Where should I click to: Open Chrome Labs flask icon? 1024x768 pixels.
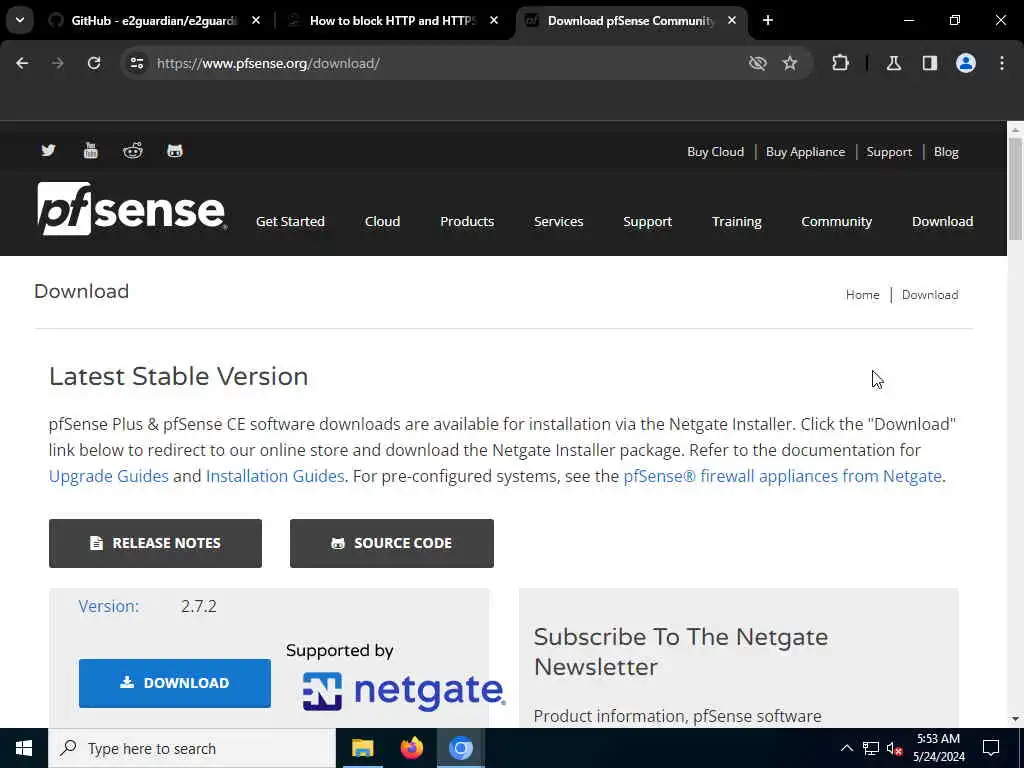893,63
